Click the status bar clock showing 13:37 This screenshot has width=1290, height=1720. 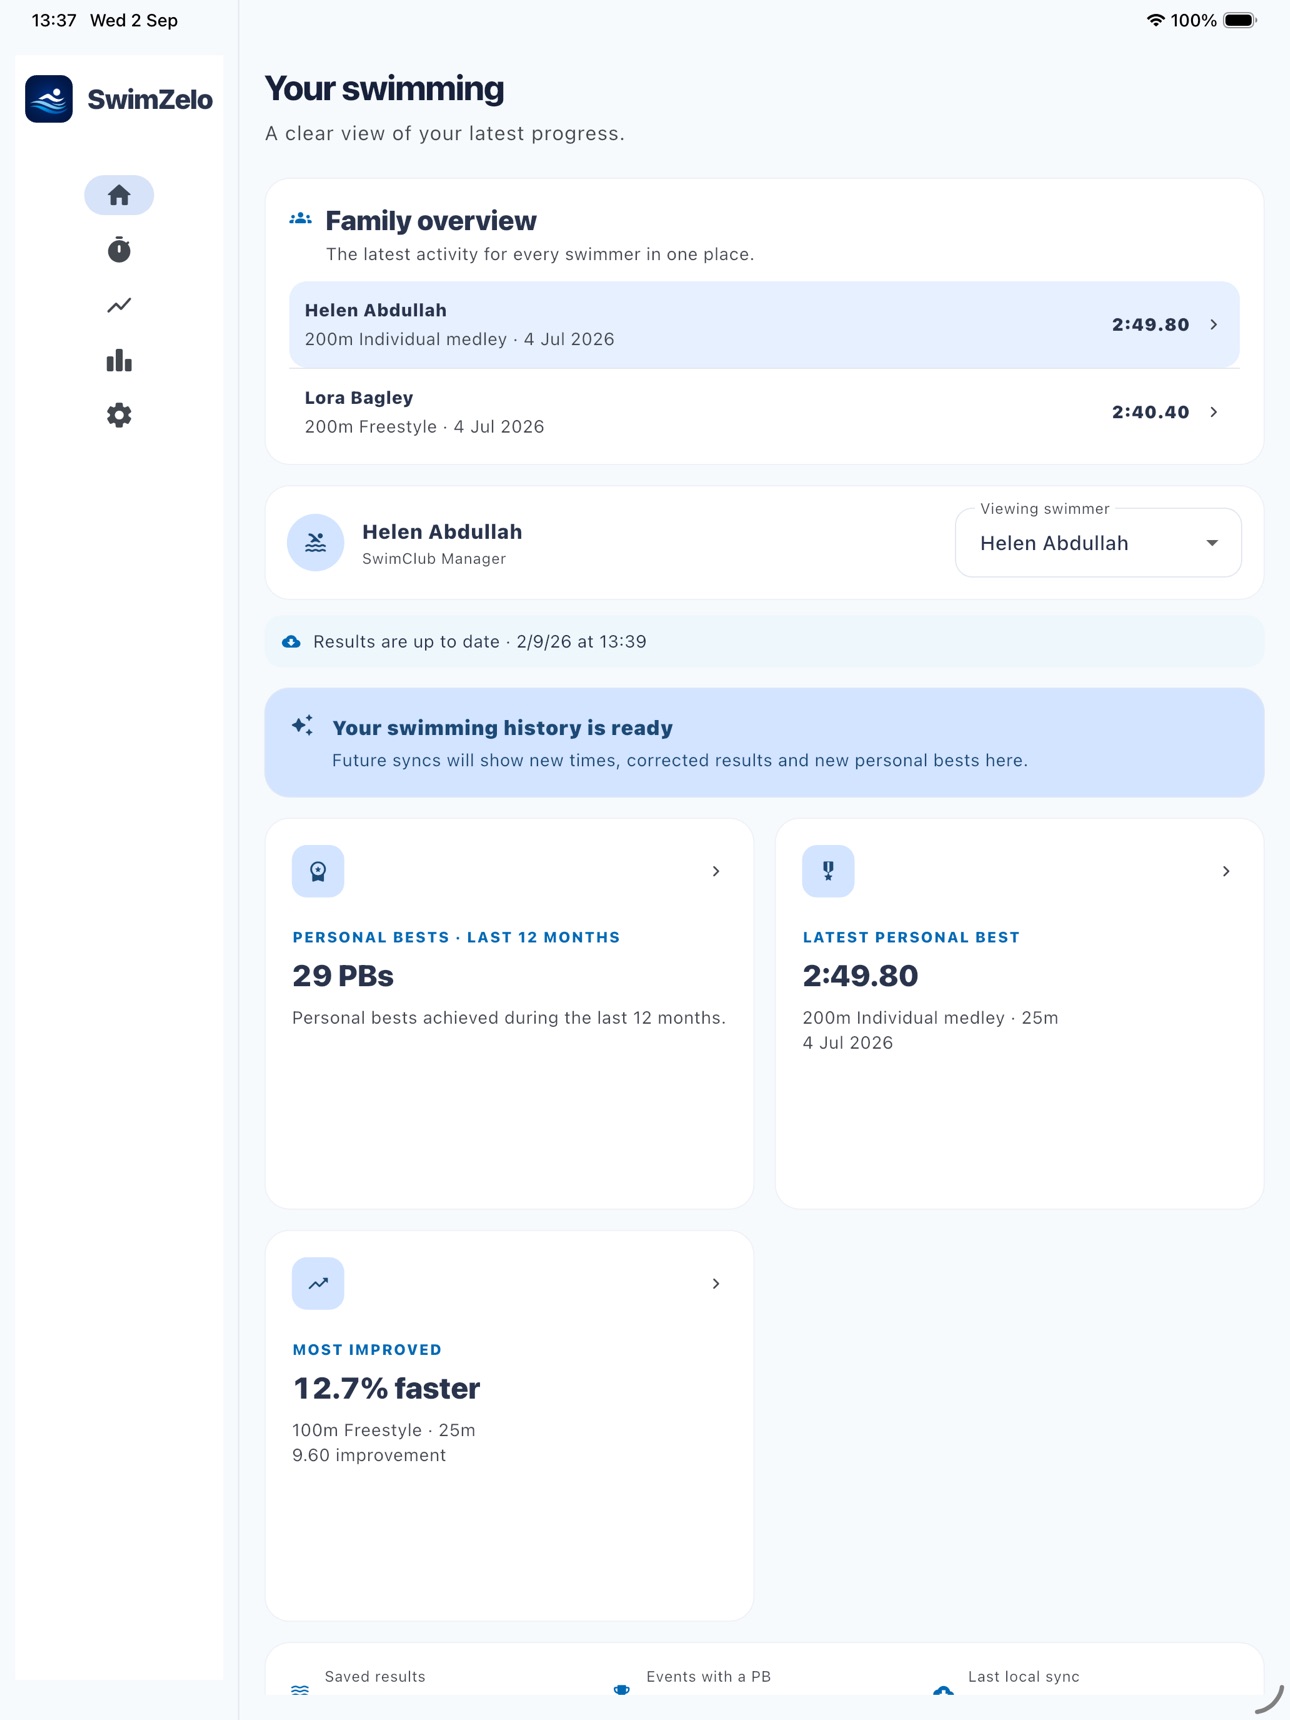(54, 20)
